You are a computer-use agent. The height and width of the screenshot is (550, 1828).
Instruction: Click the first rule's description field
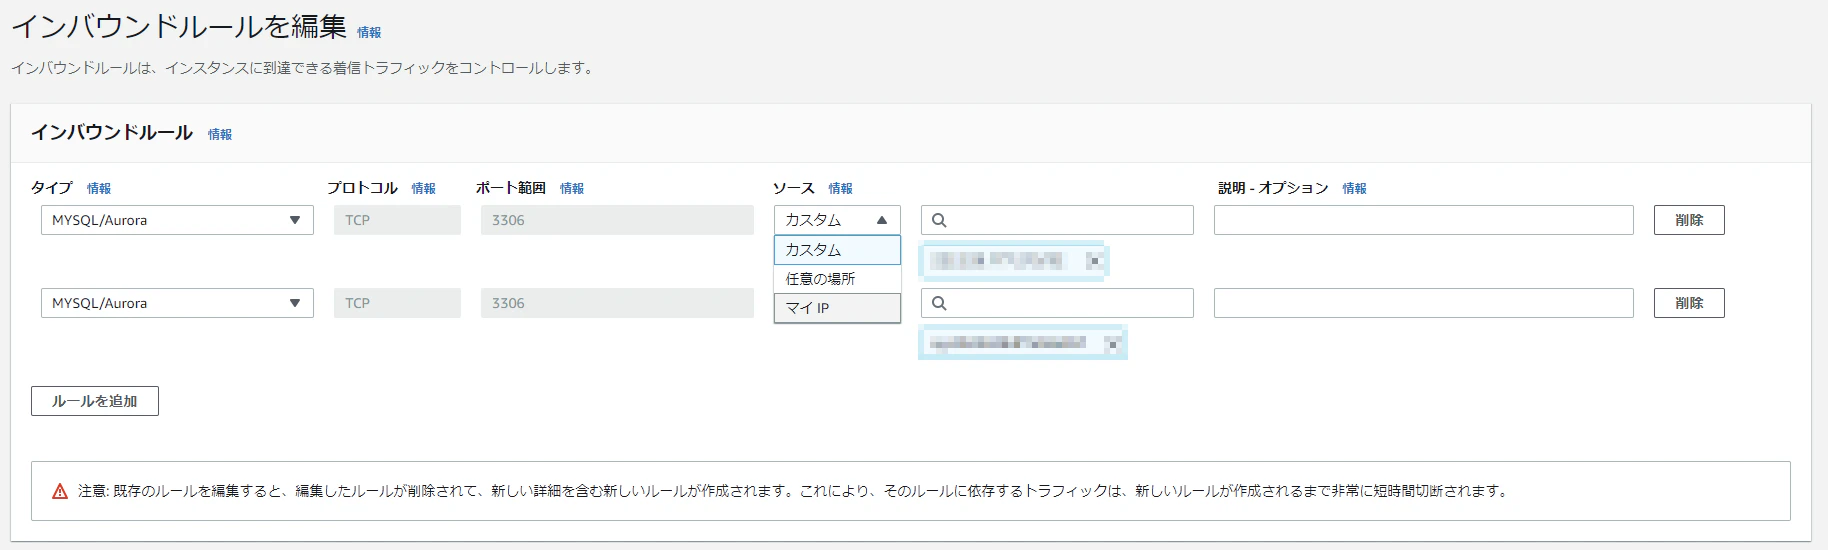pyautogui.click(x=1423, y=220)
